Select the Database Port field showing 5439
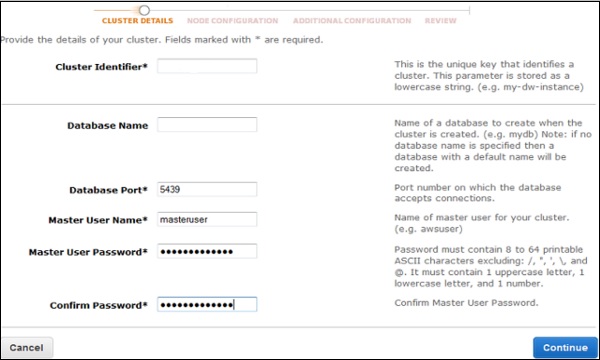This screenshot has height=360, width=600. point(207,189)
